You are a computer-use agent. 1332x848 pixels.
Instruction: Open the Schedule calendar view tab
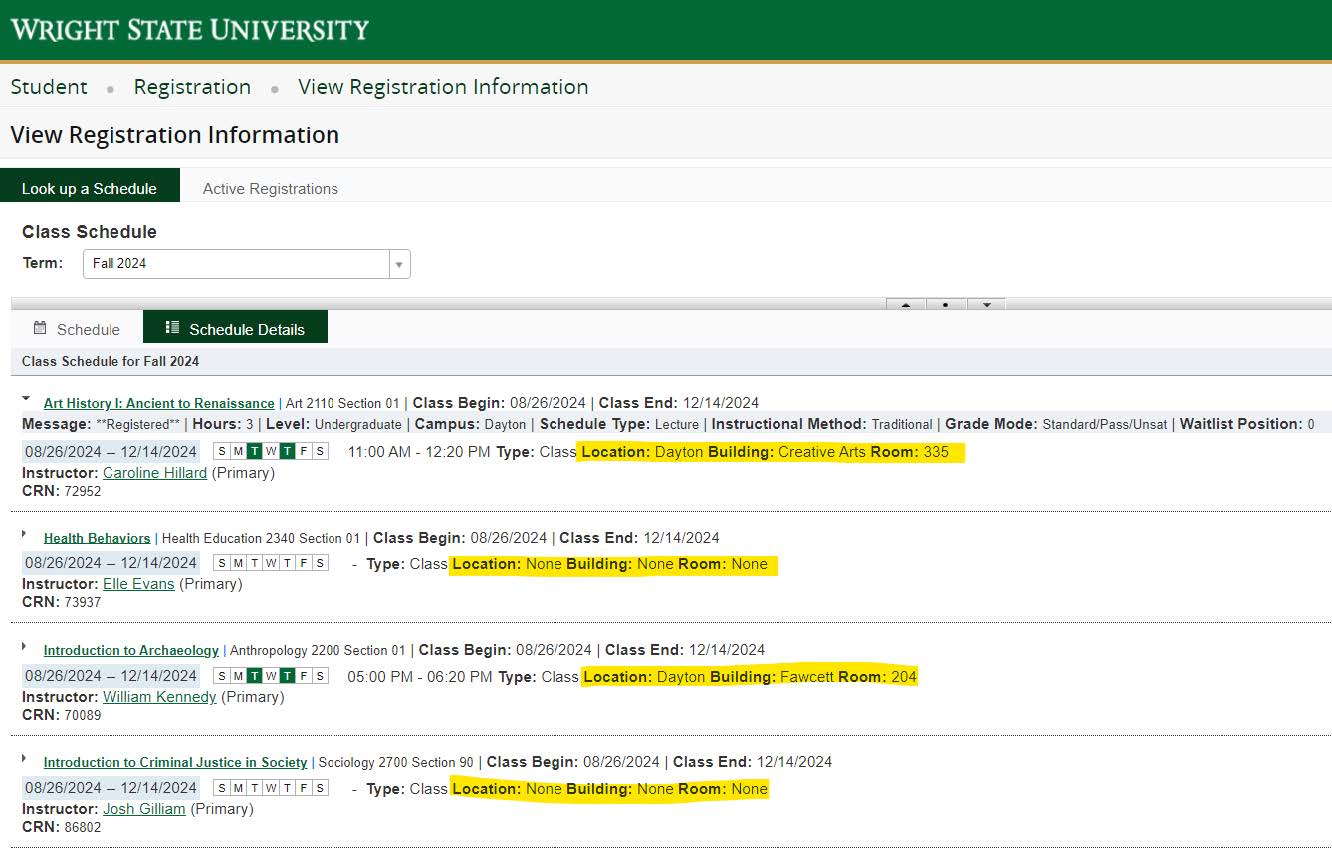(x=76, y=329)
